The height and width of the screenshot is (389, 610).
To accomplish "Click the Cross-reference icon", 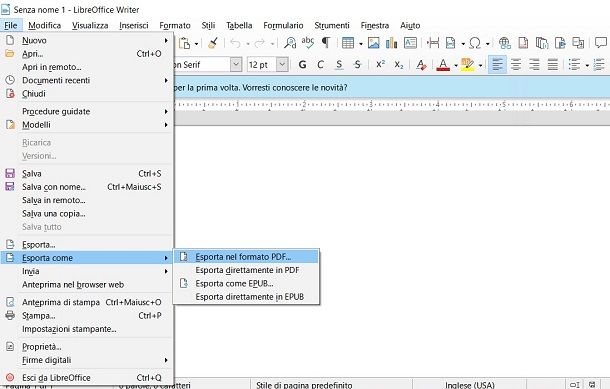I will tap(578, 43).
